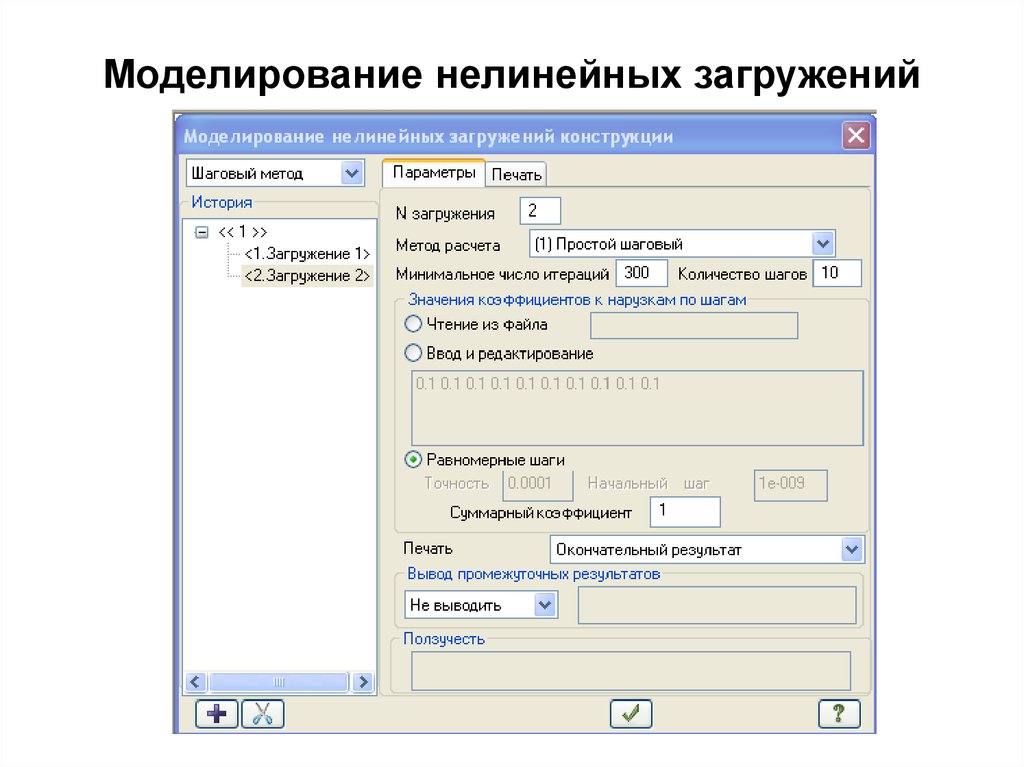Select the 'Ввод и редактирование' radio button
The image size is (1024, 767).
[x=414, y=353]
